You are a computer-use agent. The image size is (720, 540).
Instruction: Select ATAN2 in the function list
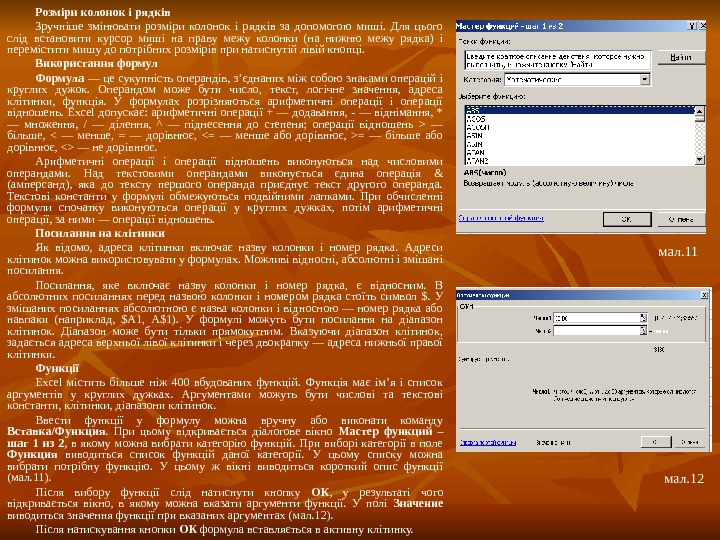point(580,161)
